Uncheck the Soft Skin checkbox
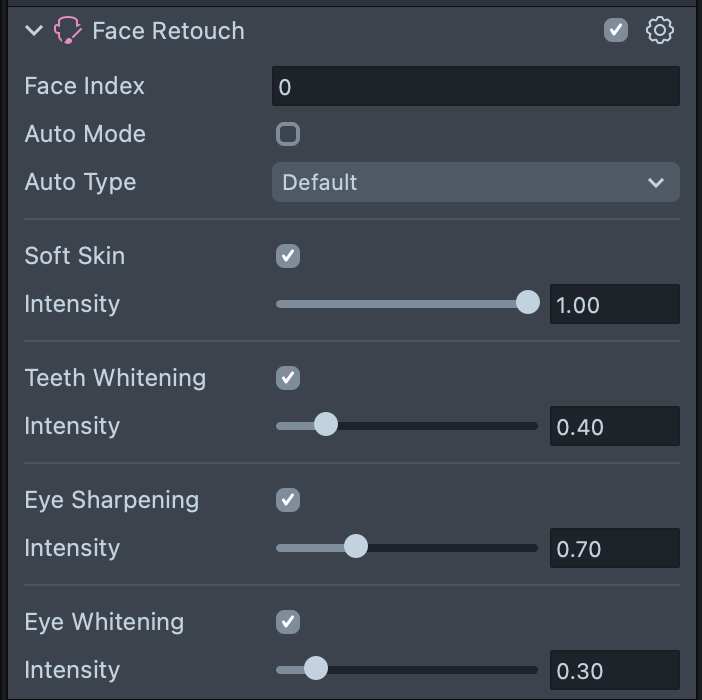Image resolution: width=702 pixels, height=700 pixels. (288, 256)
